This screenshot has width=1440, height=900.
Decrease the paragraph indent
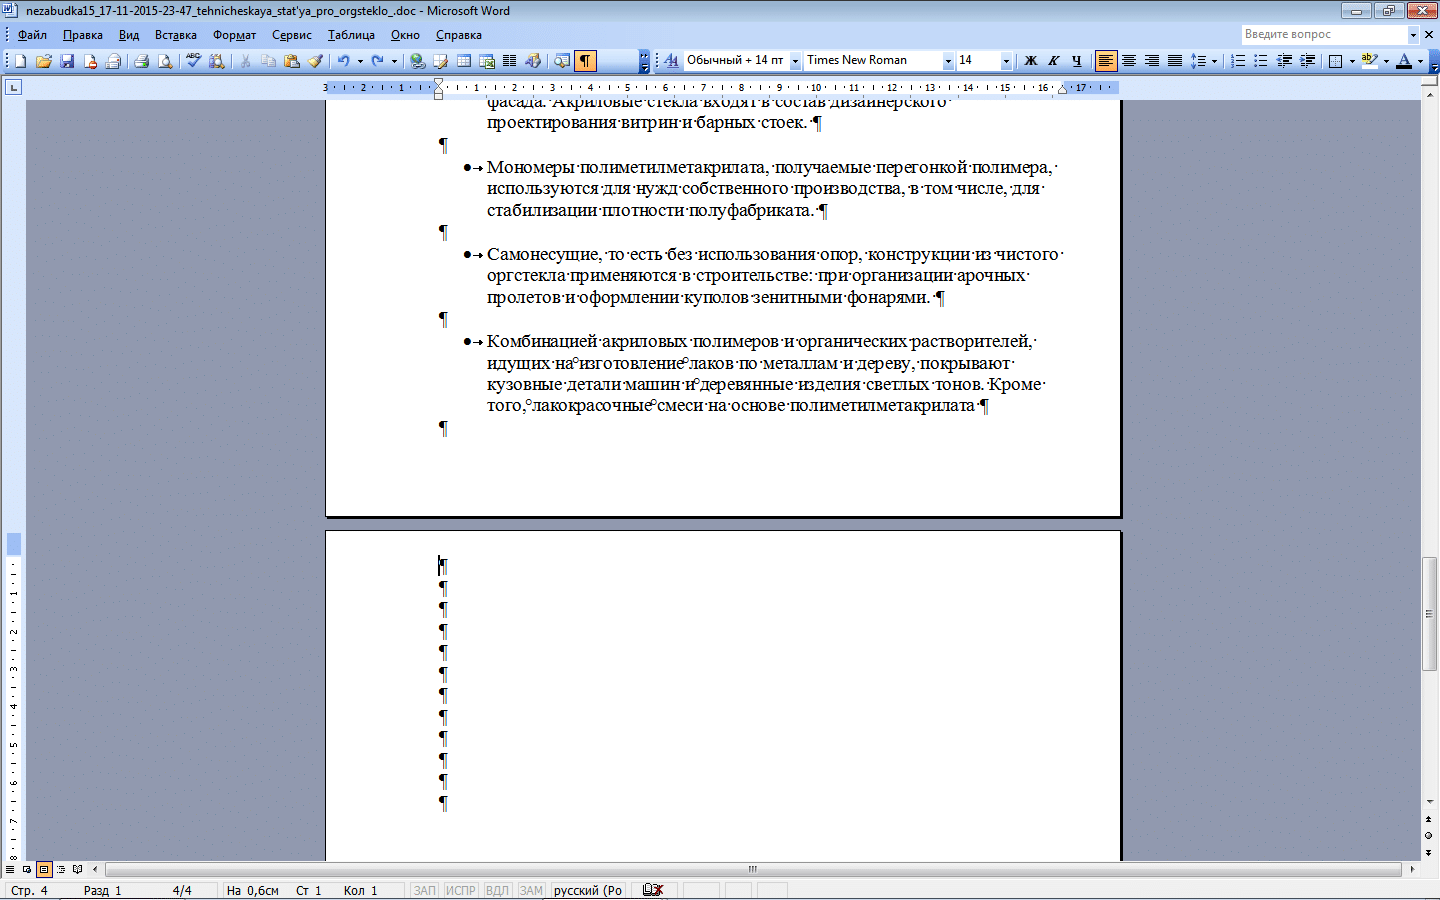click(x=1284, y=61)
